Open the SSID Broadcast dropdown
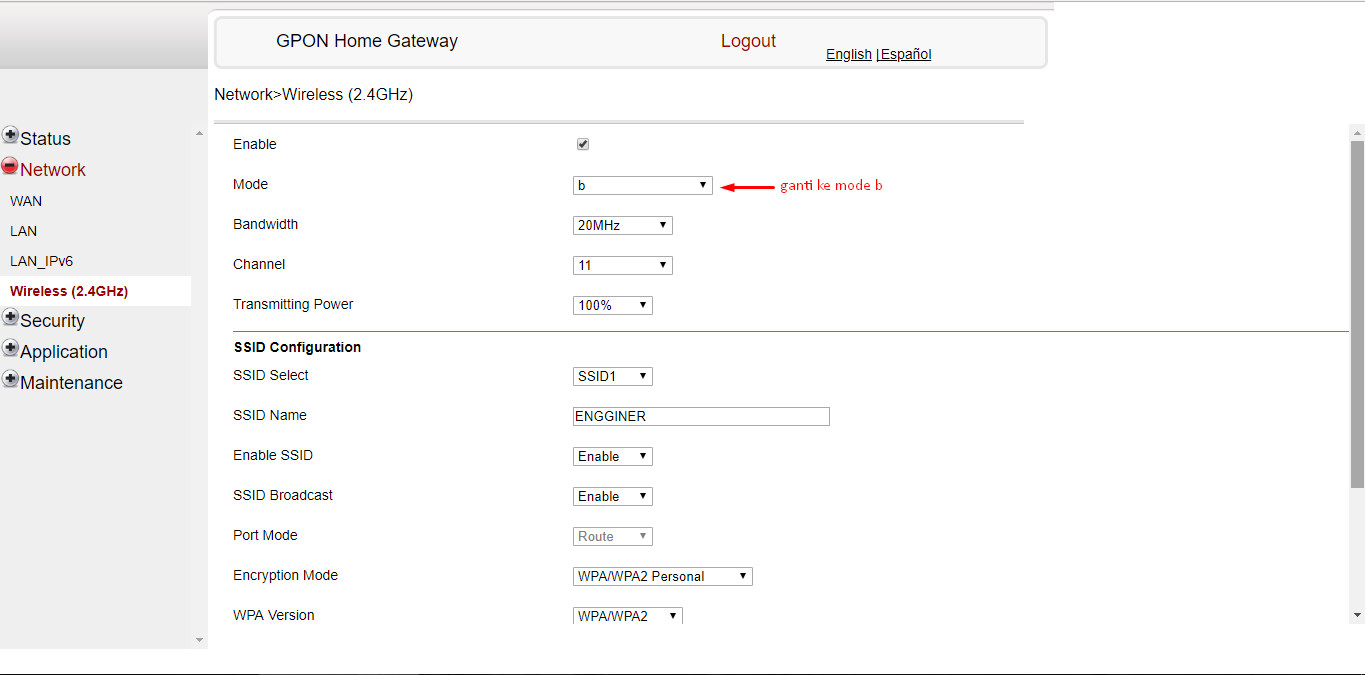Image resolution: width=1365 pixels, height=675 pixels. coord(613,496)
